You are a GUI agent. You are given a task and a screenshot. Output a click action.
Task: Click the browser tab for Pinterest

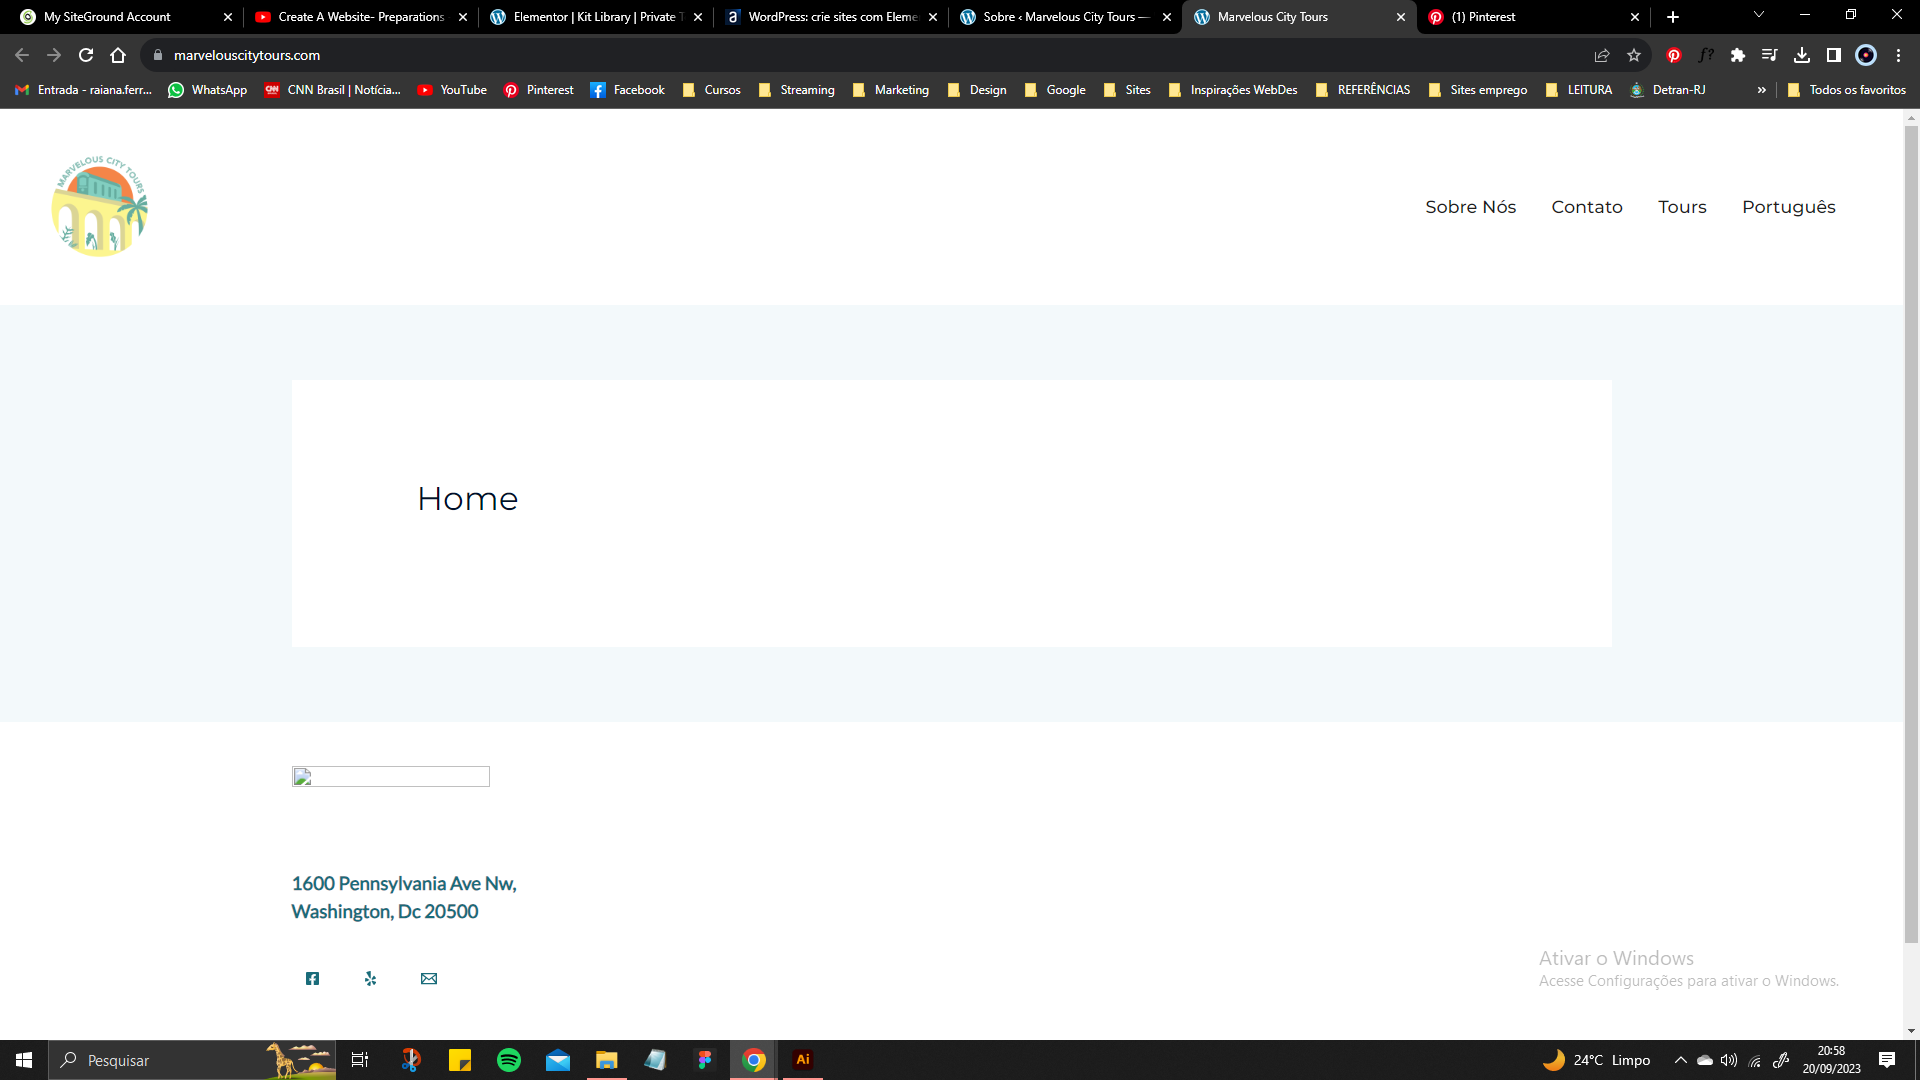pos(1534,17)
